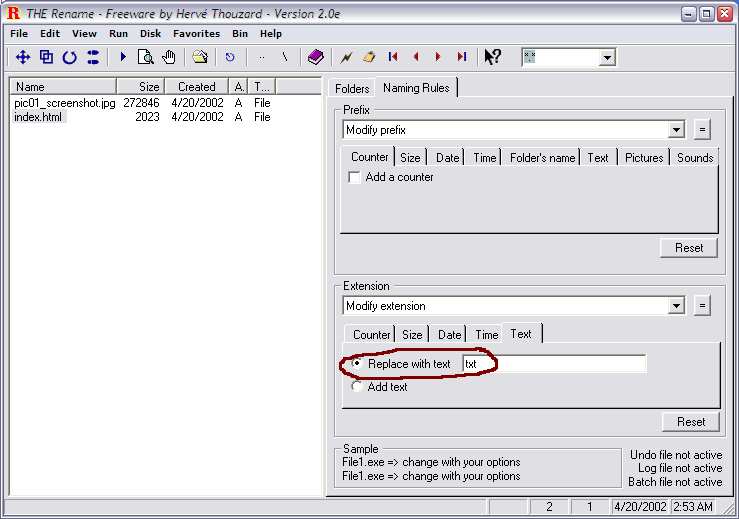Viewport: 739px width, 519px height.
Task: Enable the Add a counter checkbox
Action: coord(354,177)
